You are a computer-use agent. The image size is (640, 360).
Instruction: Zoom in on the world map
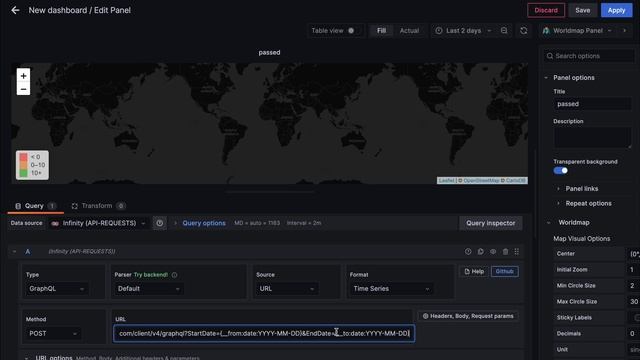23,76
